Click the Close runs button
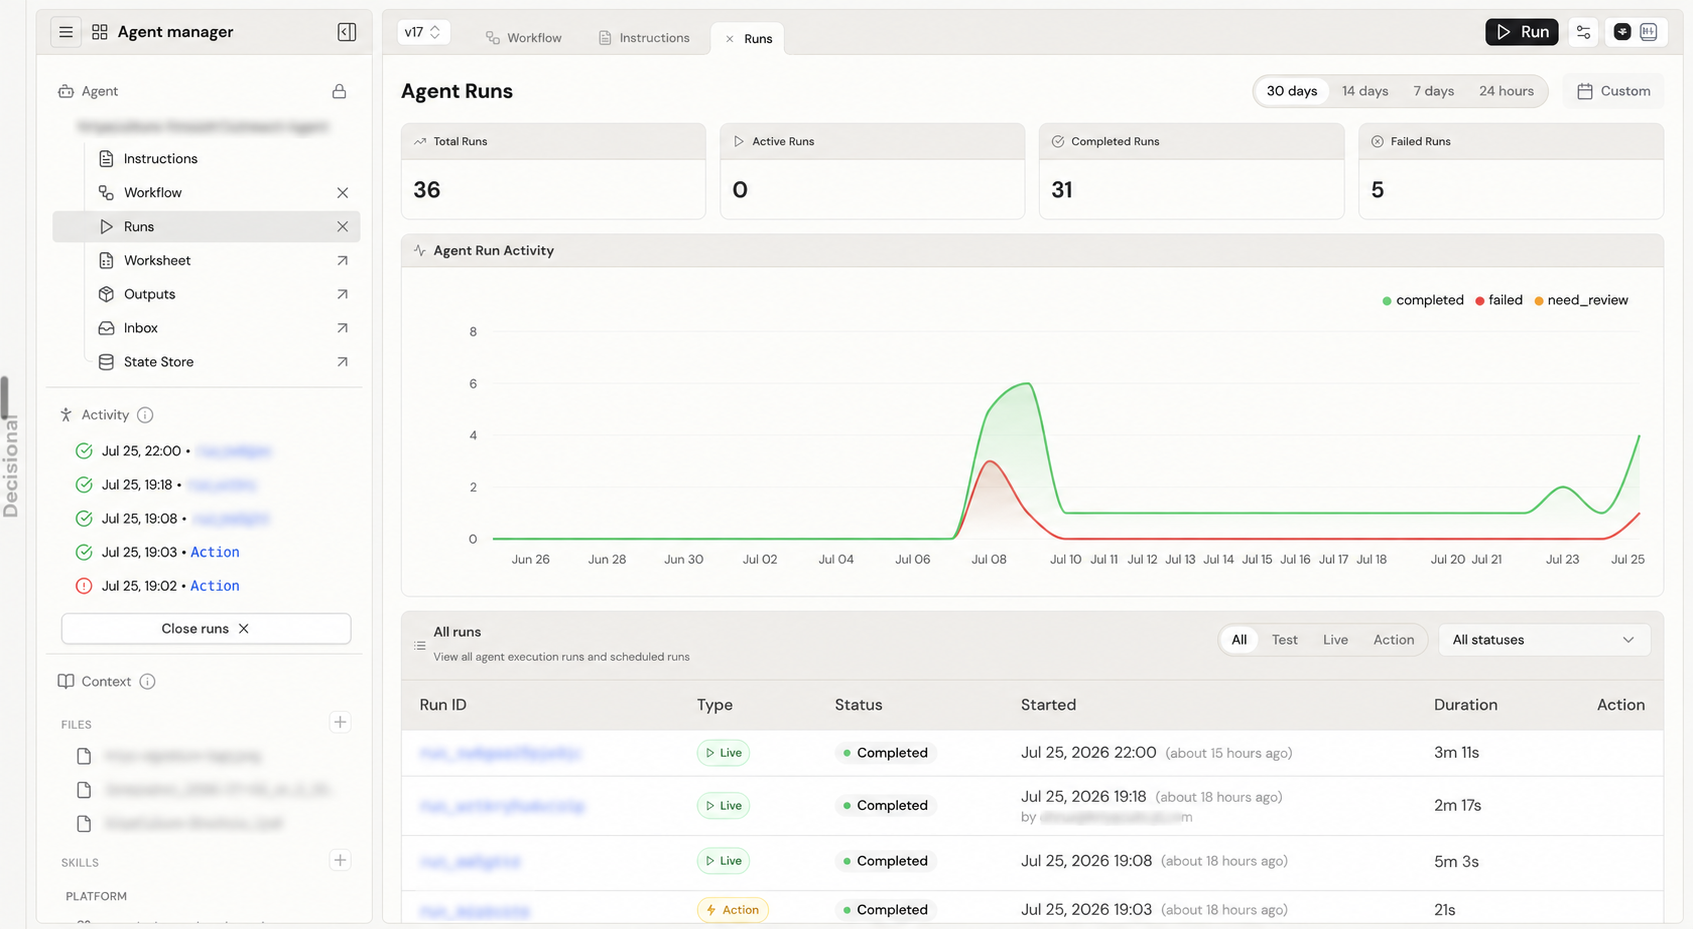Screen dimensions: 1693x929 click(x=206, y=628)
